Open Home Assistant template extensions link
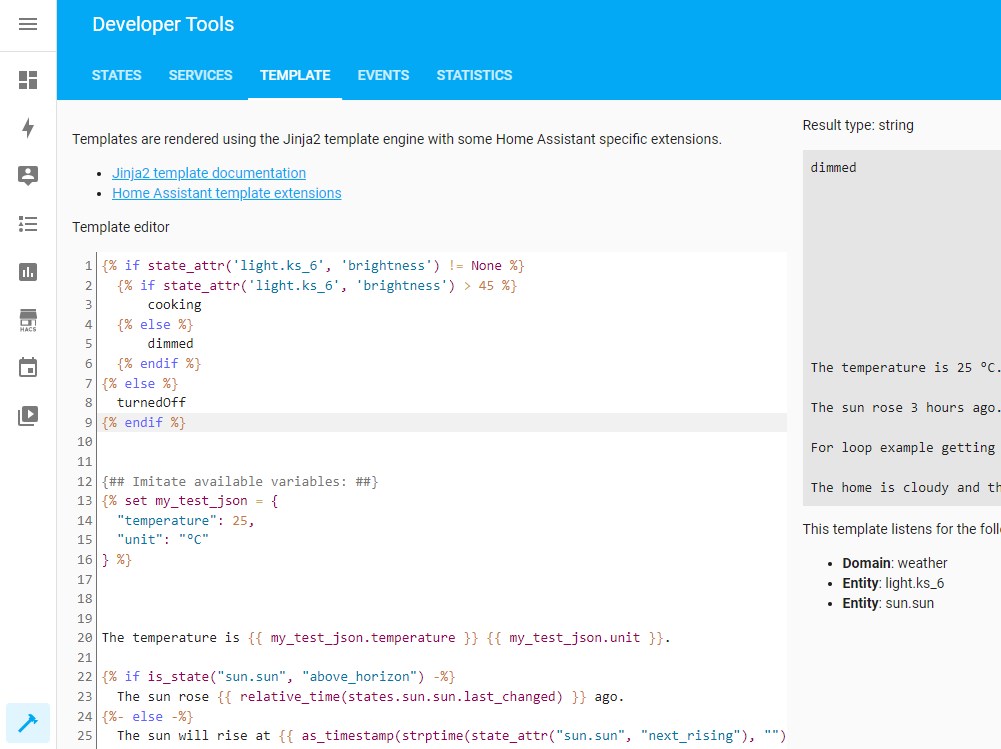Screen dimensions: 1001x749 [x=227, y=193]
